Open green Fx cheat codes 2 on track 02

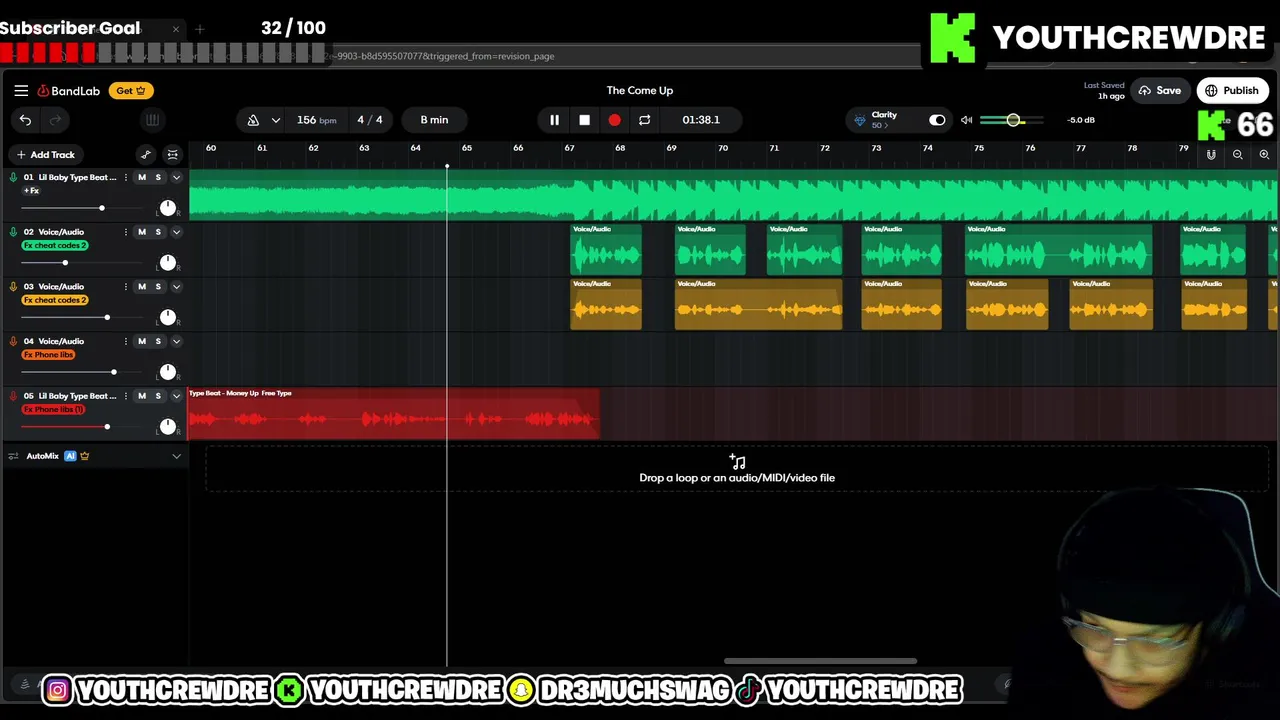pos(55,245)
